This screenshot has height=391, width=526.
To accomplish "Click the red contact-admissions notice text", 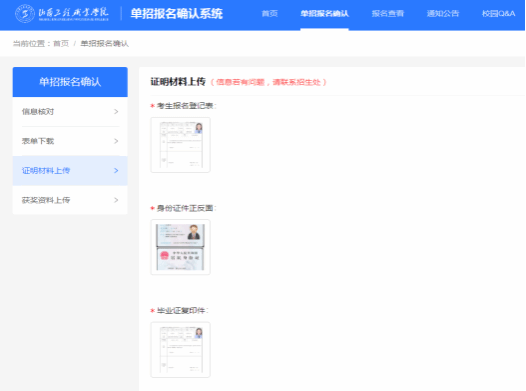I will click(x=268, y=82).
